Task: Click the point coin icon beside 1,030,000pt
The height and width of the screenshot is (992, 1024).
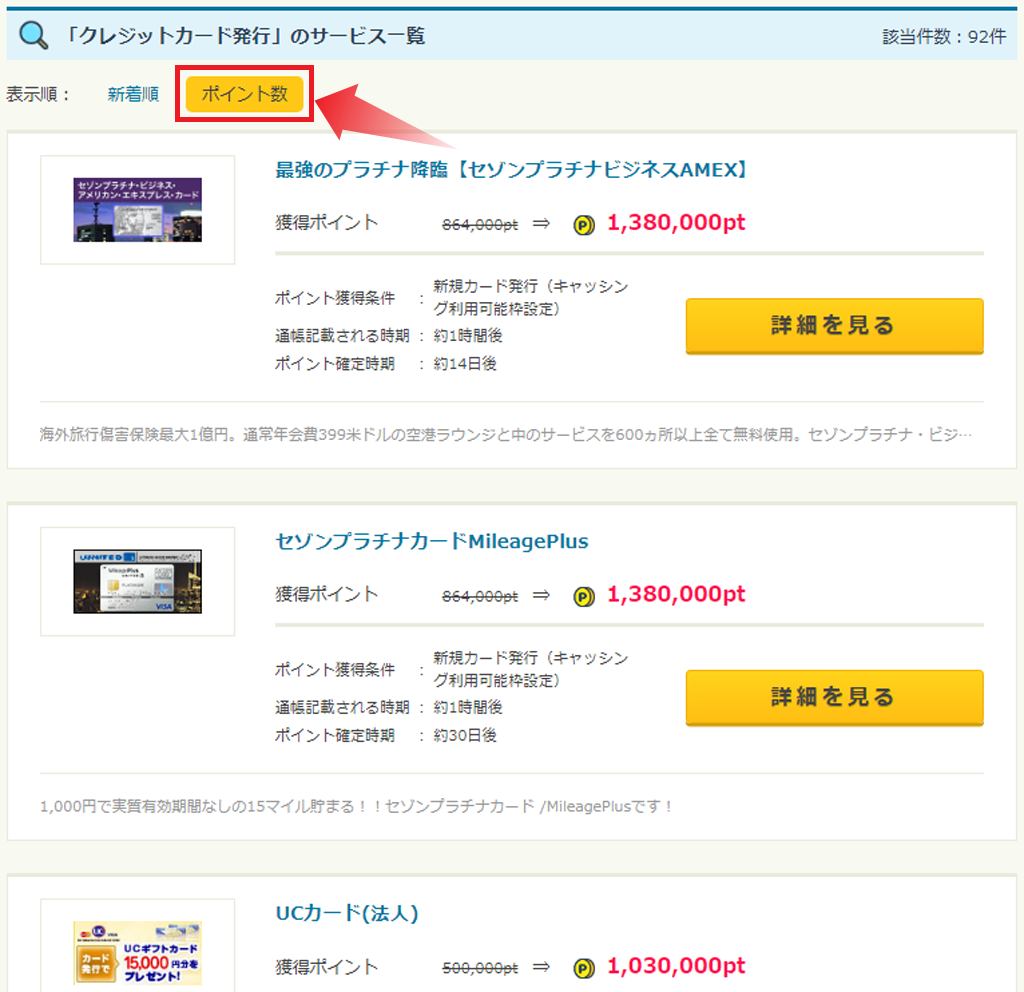Action: click(x=584, y=968)
